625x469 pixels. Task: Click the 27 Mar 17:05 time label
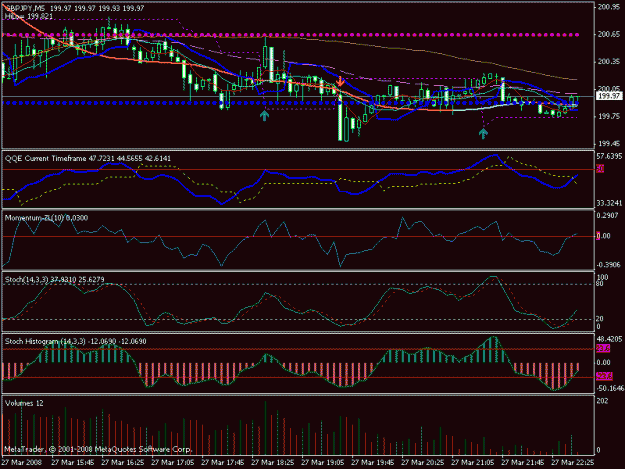tap(173, 462)
